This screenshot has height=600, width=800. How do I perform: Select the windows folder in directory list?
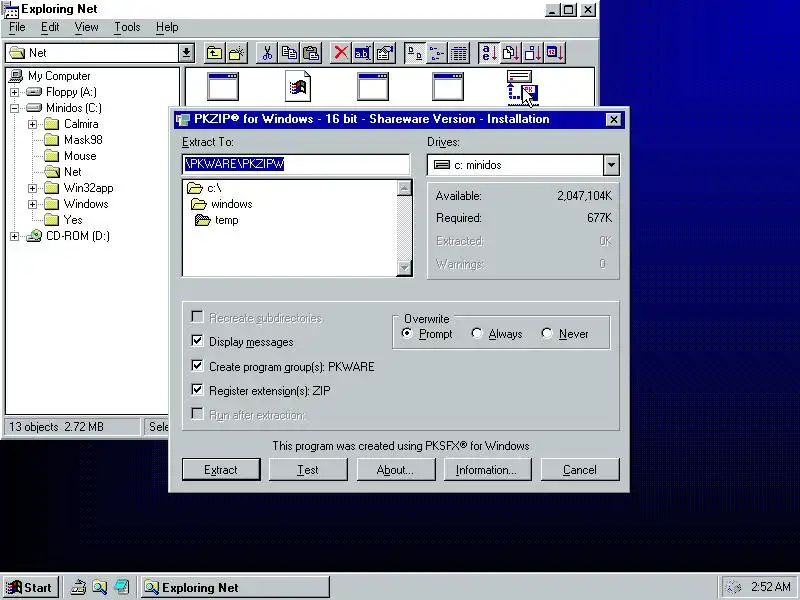point(221,204)
